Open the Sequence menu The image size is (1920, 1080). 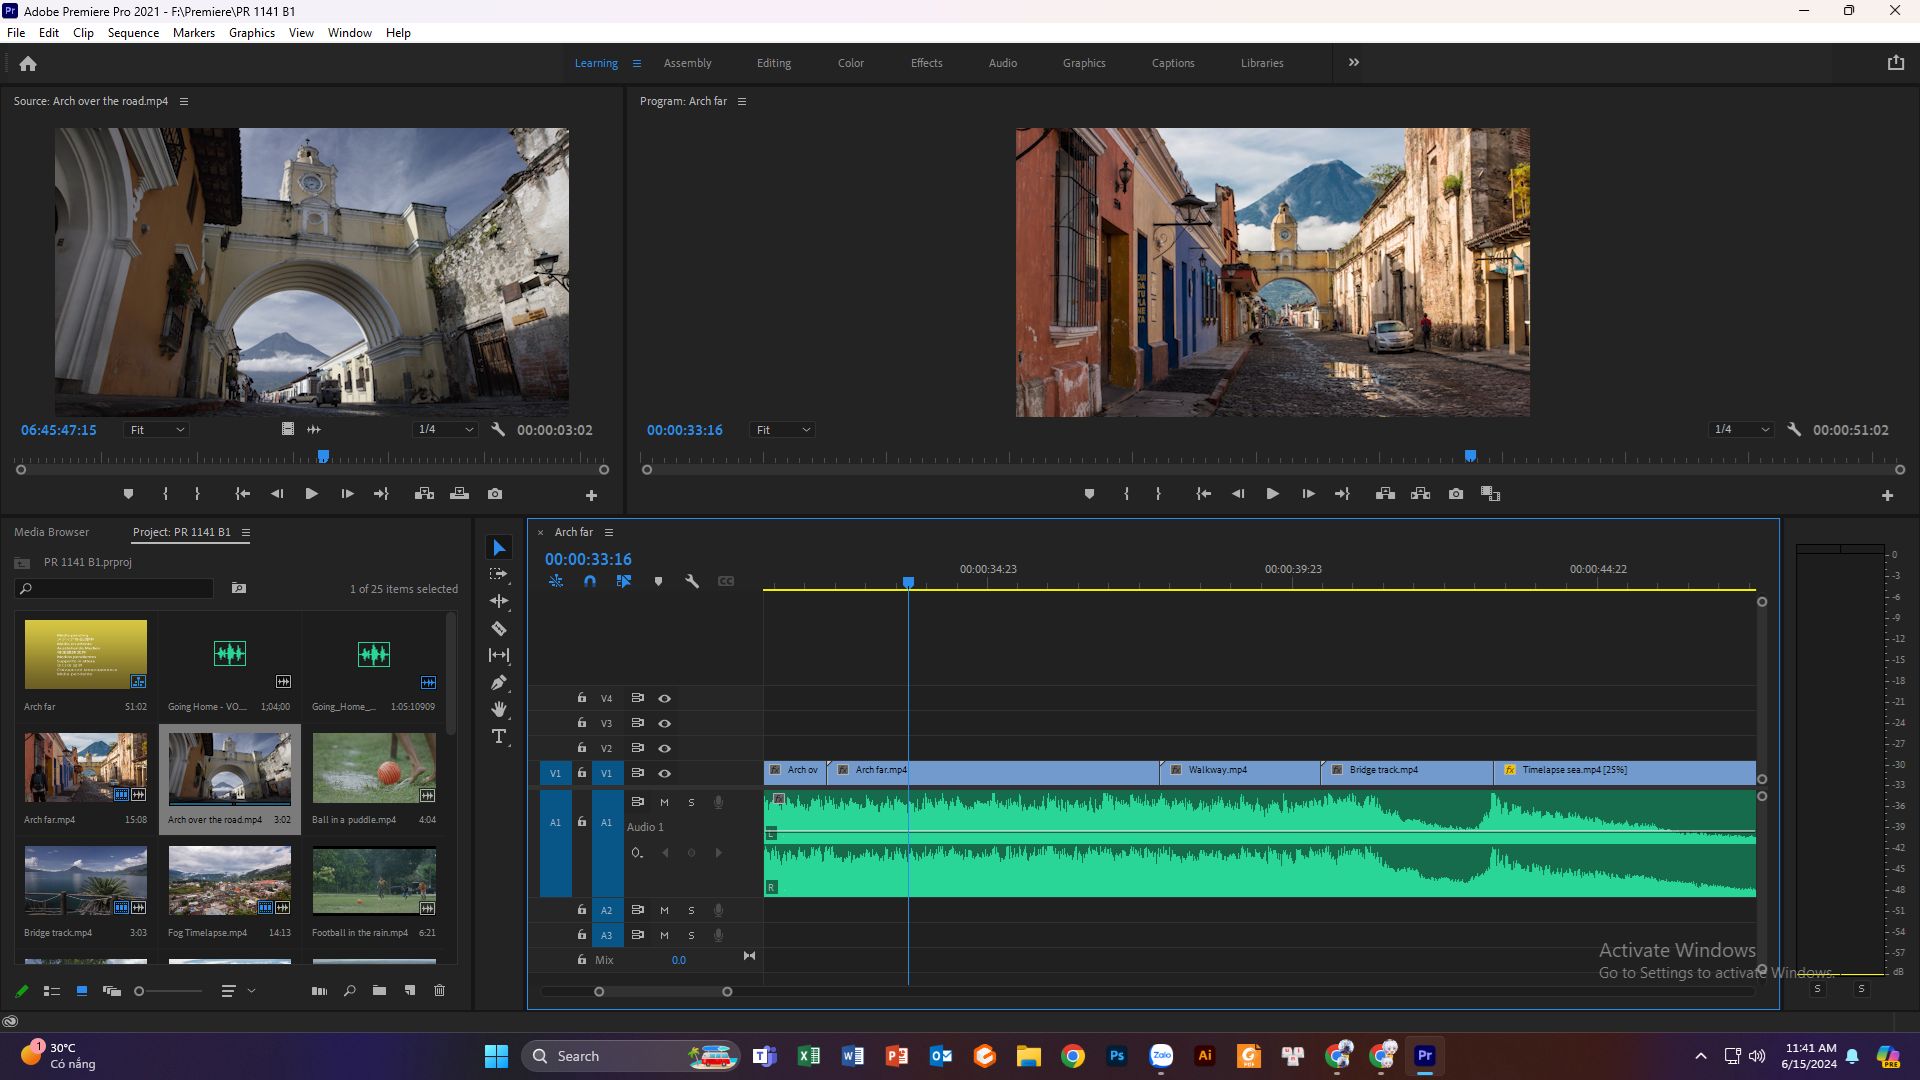pos(133,33)
